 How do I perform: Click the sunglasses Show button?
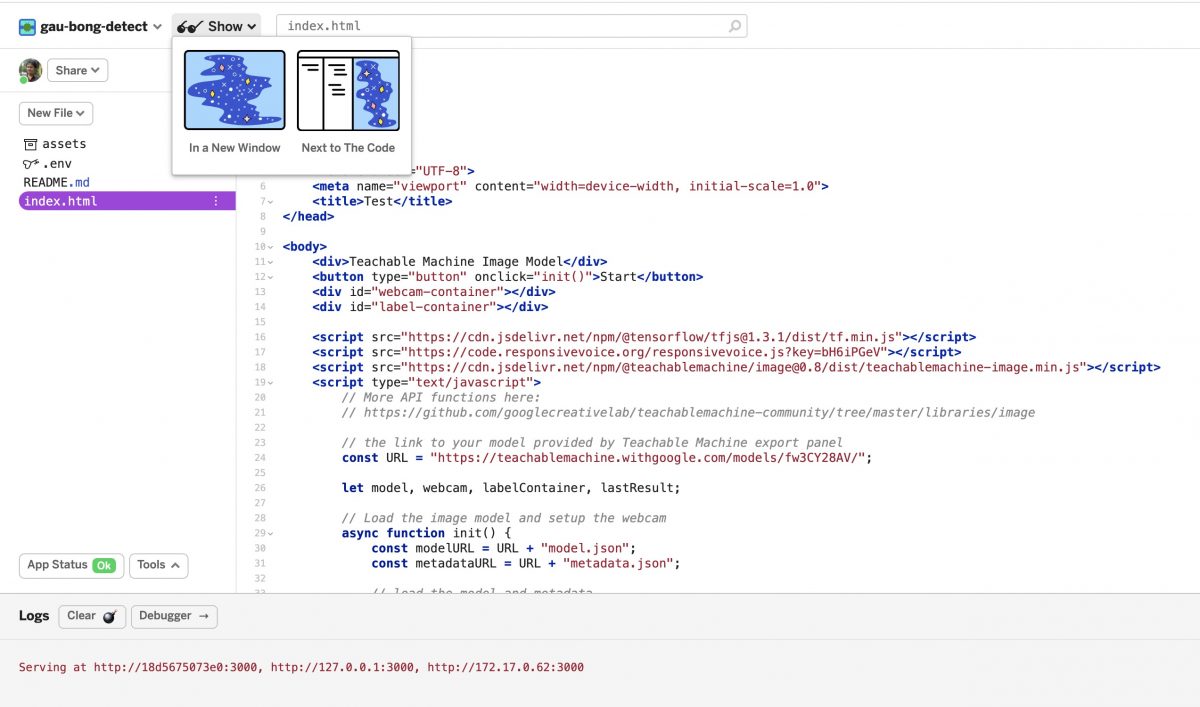click(x=216, y=27)
